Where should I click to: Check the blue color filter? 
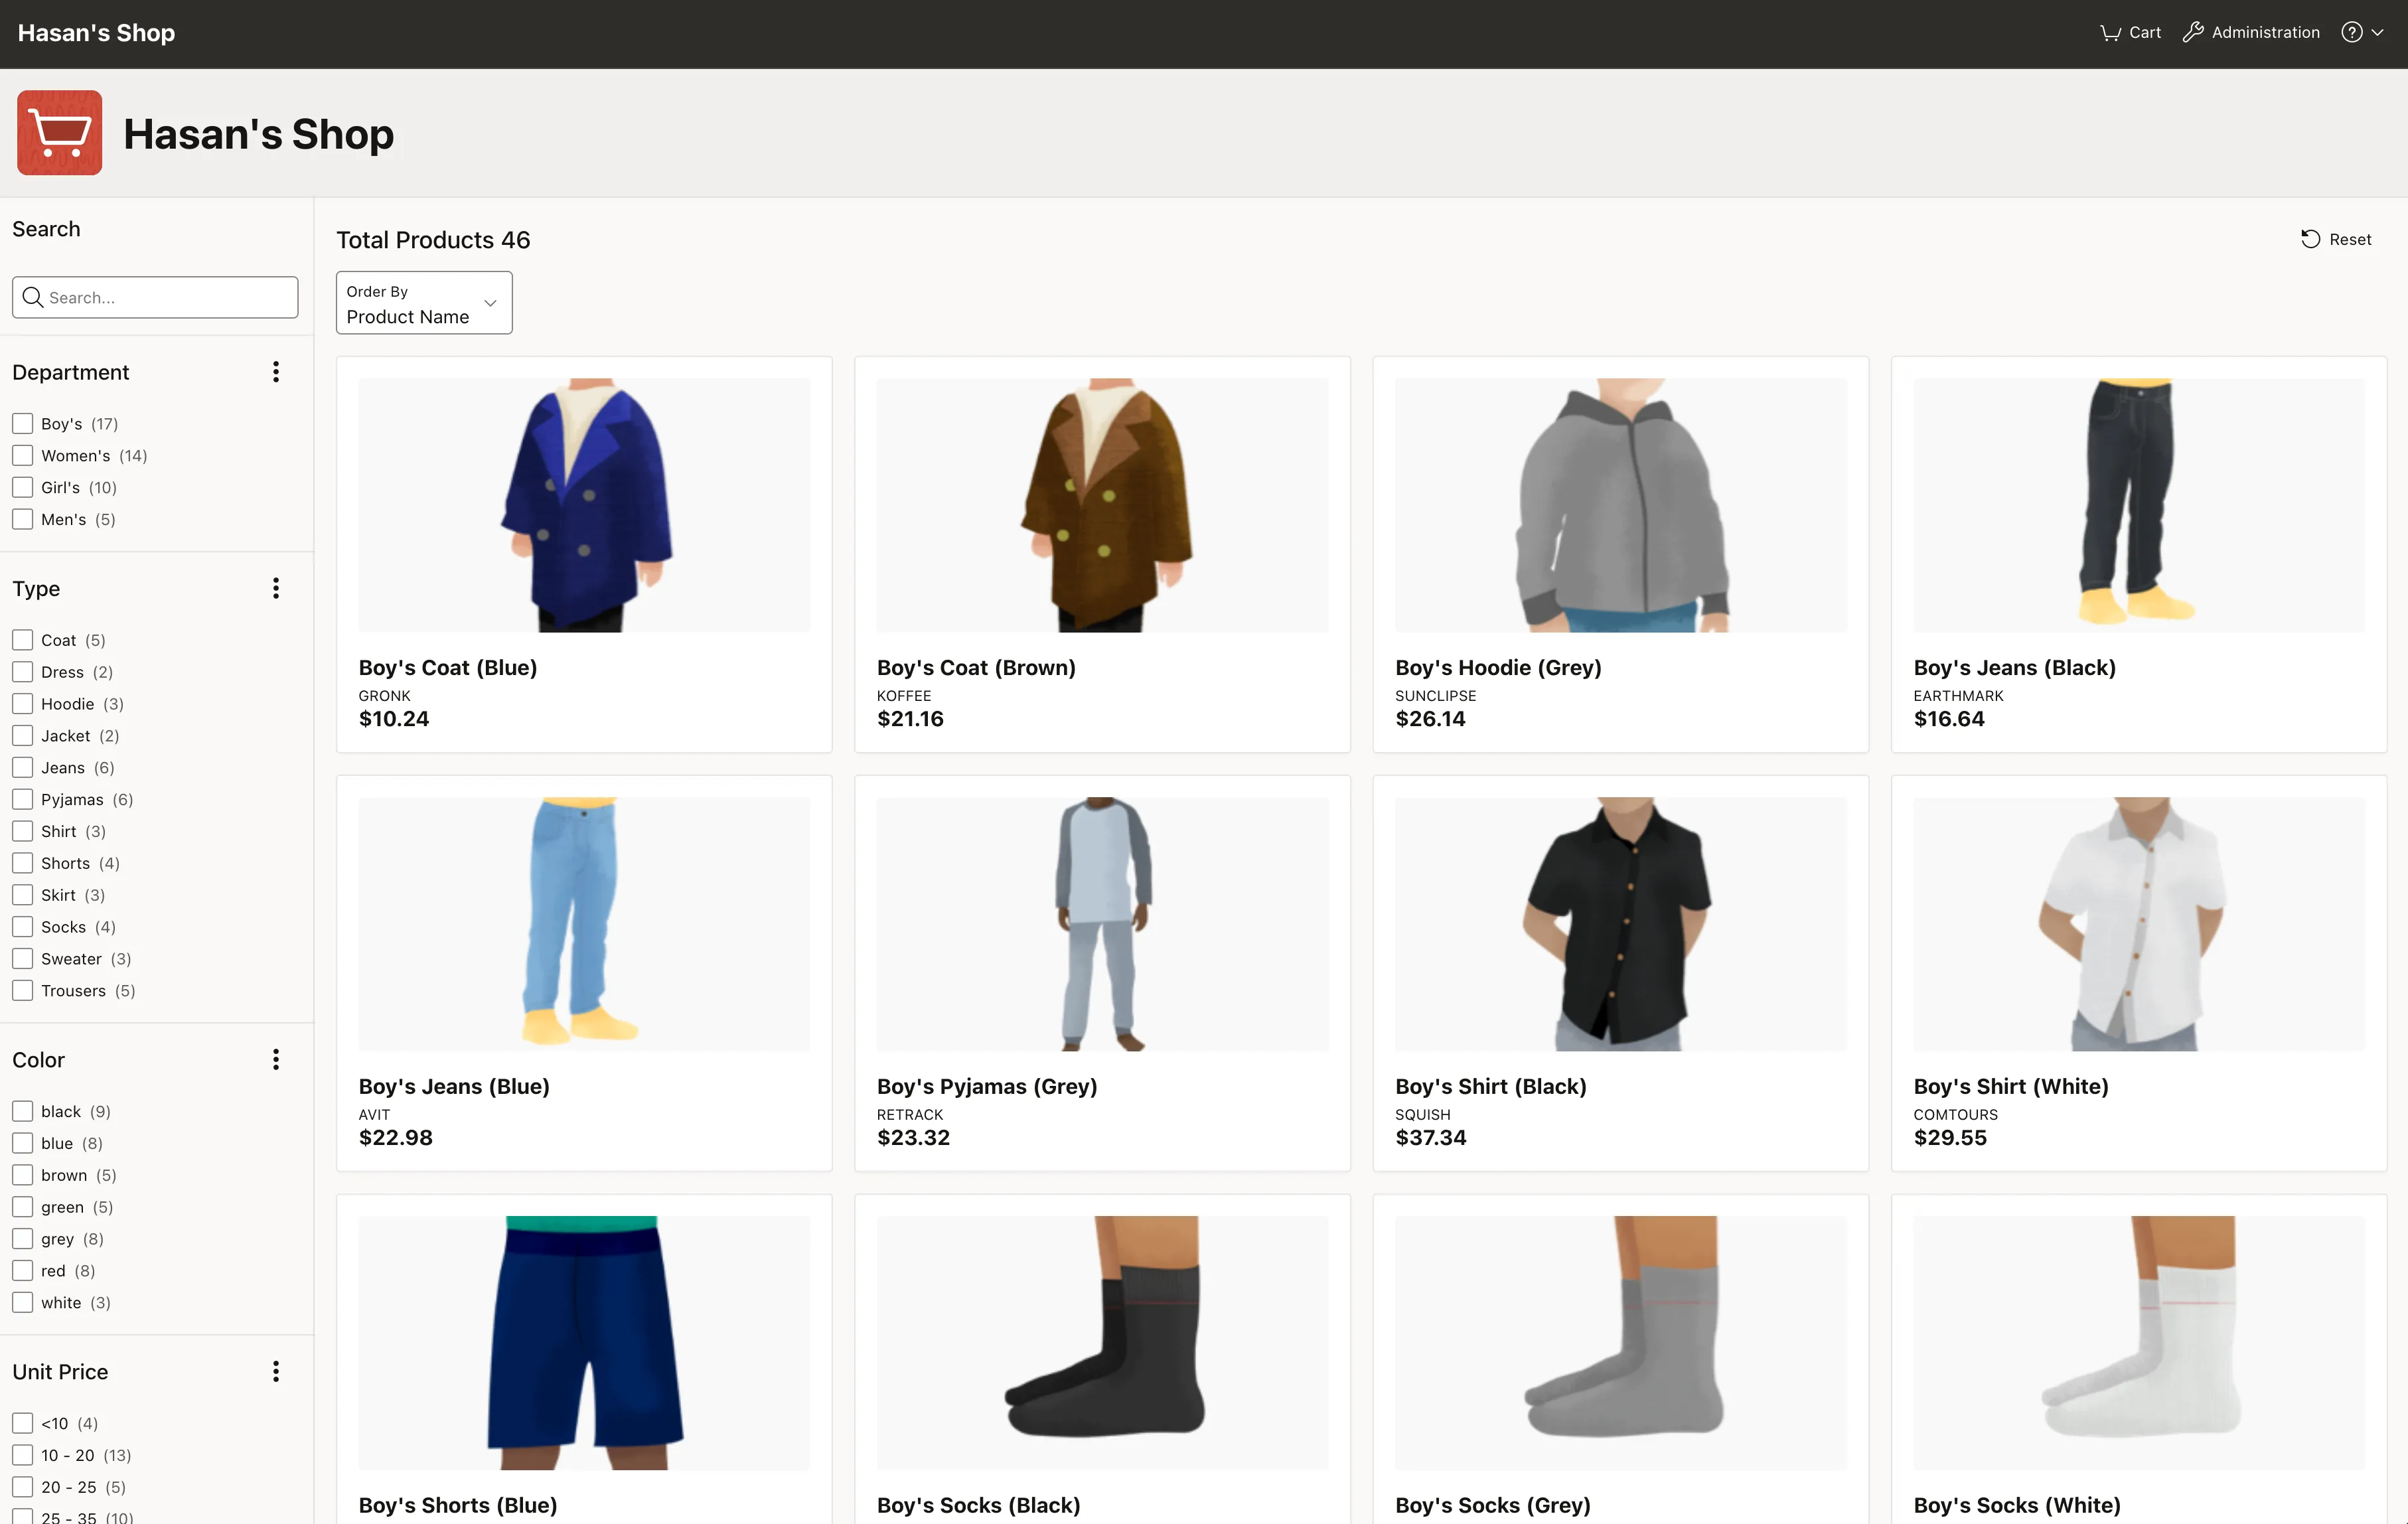(23, 1144)
